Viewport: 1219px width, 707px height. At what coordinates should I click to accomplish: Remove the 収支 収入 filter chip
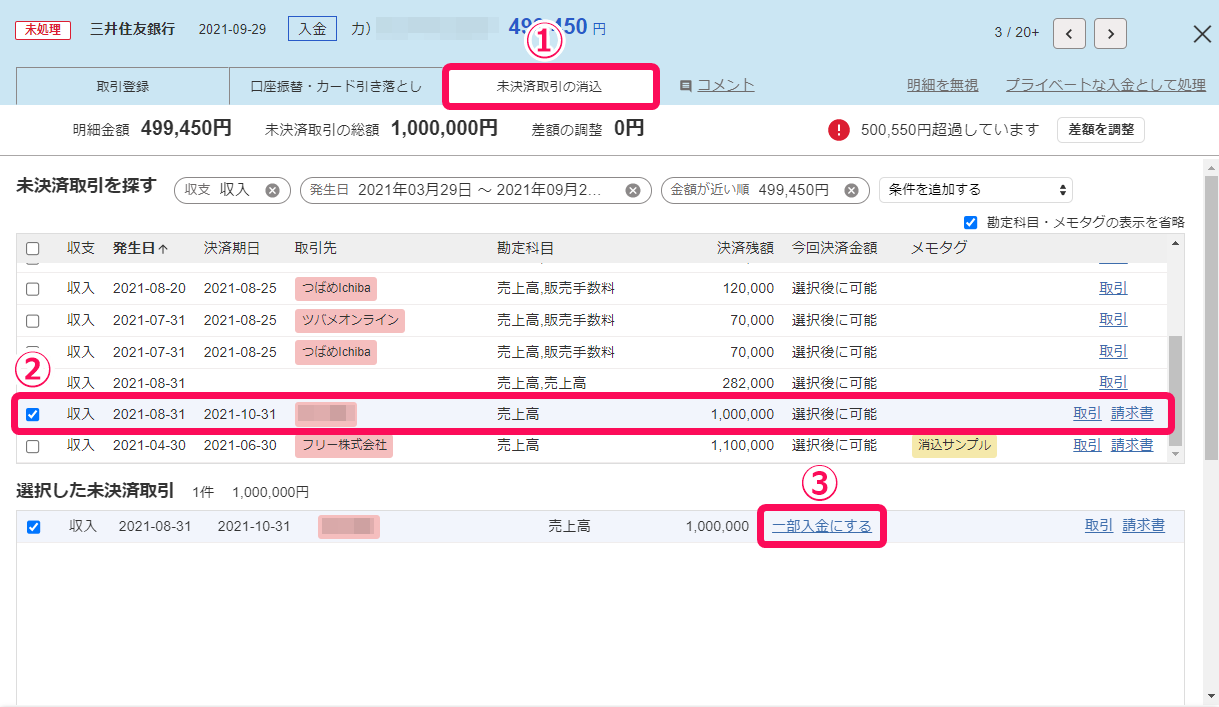(272, 190)
